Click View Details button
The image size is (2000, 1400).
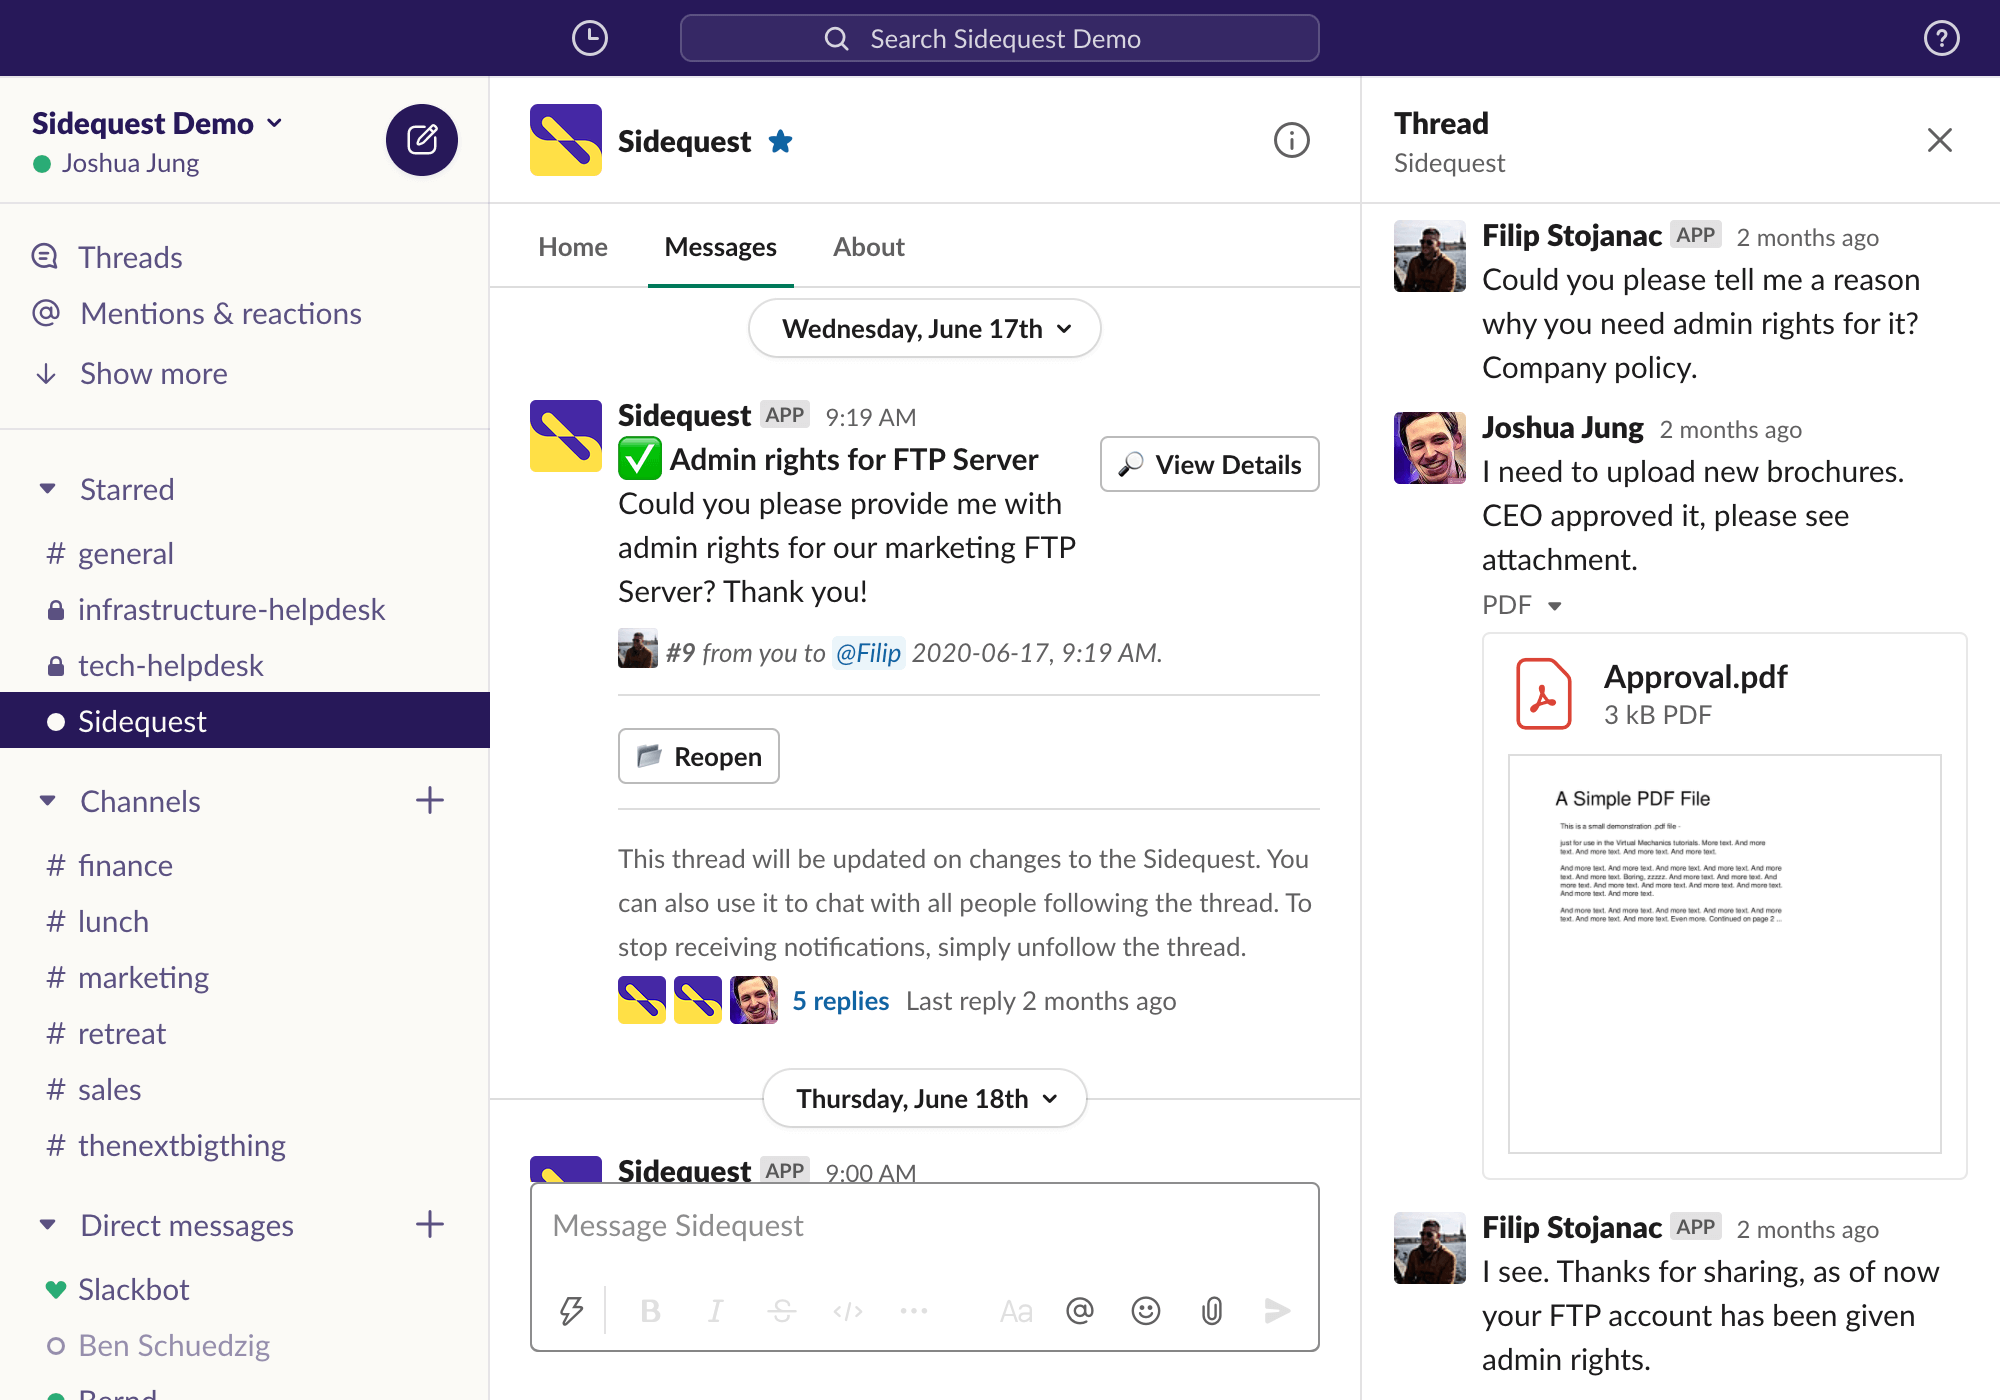pos(1210,464)
